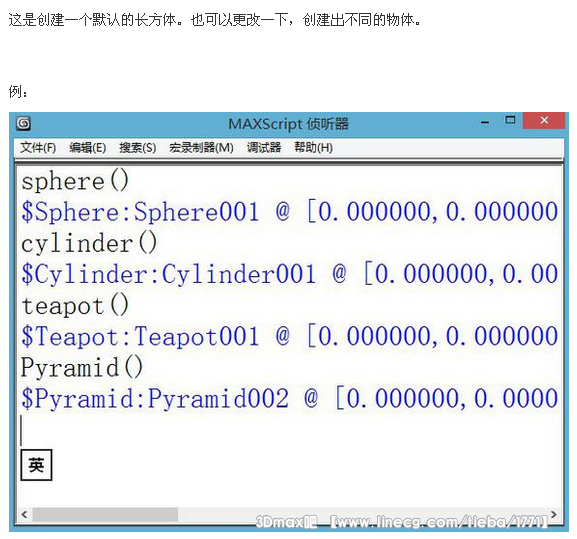
Task: Click the Pyramid() command line
Action: click(x=82, y=368)
